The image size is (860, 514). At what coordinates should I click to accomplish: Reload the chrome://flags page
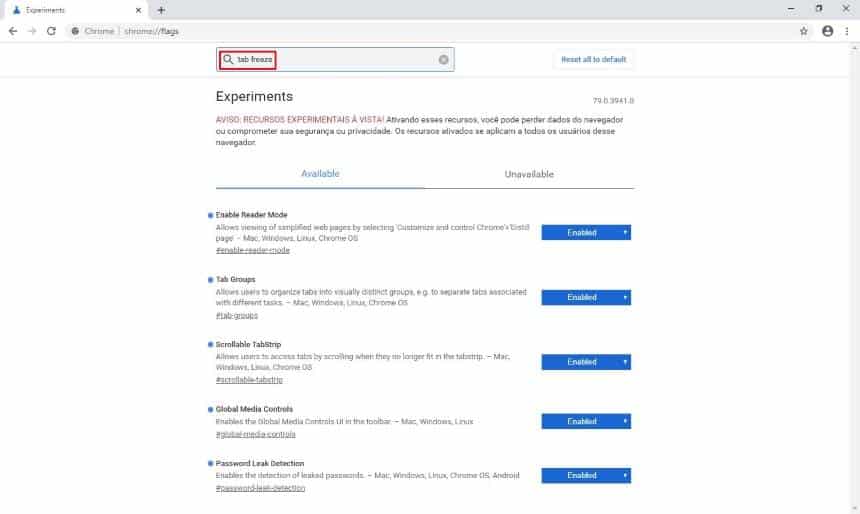point(52,31)
